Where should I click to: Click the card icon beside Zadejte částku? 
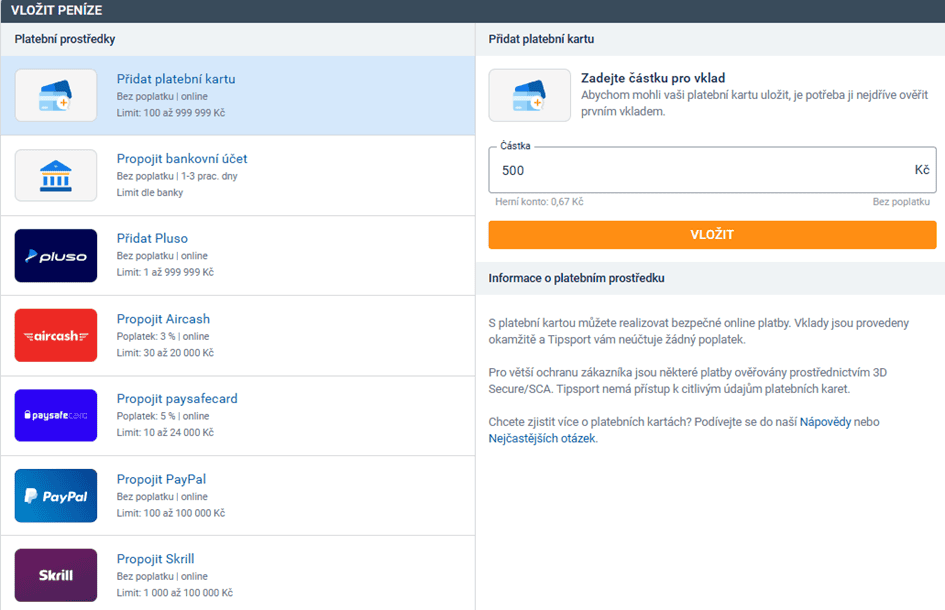[x=530, y=95]
